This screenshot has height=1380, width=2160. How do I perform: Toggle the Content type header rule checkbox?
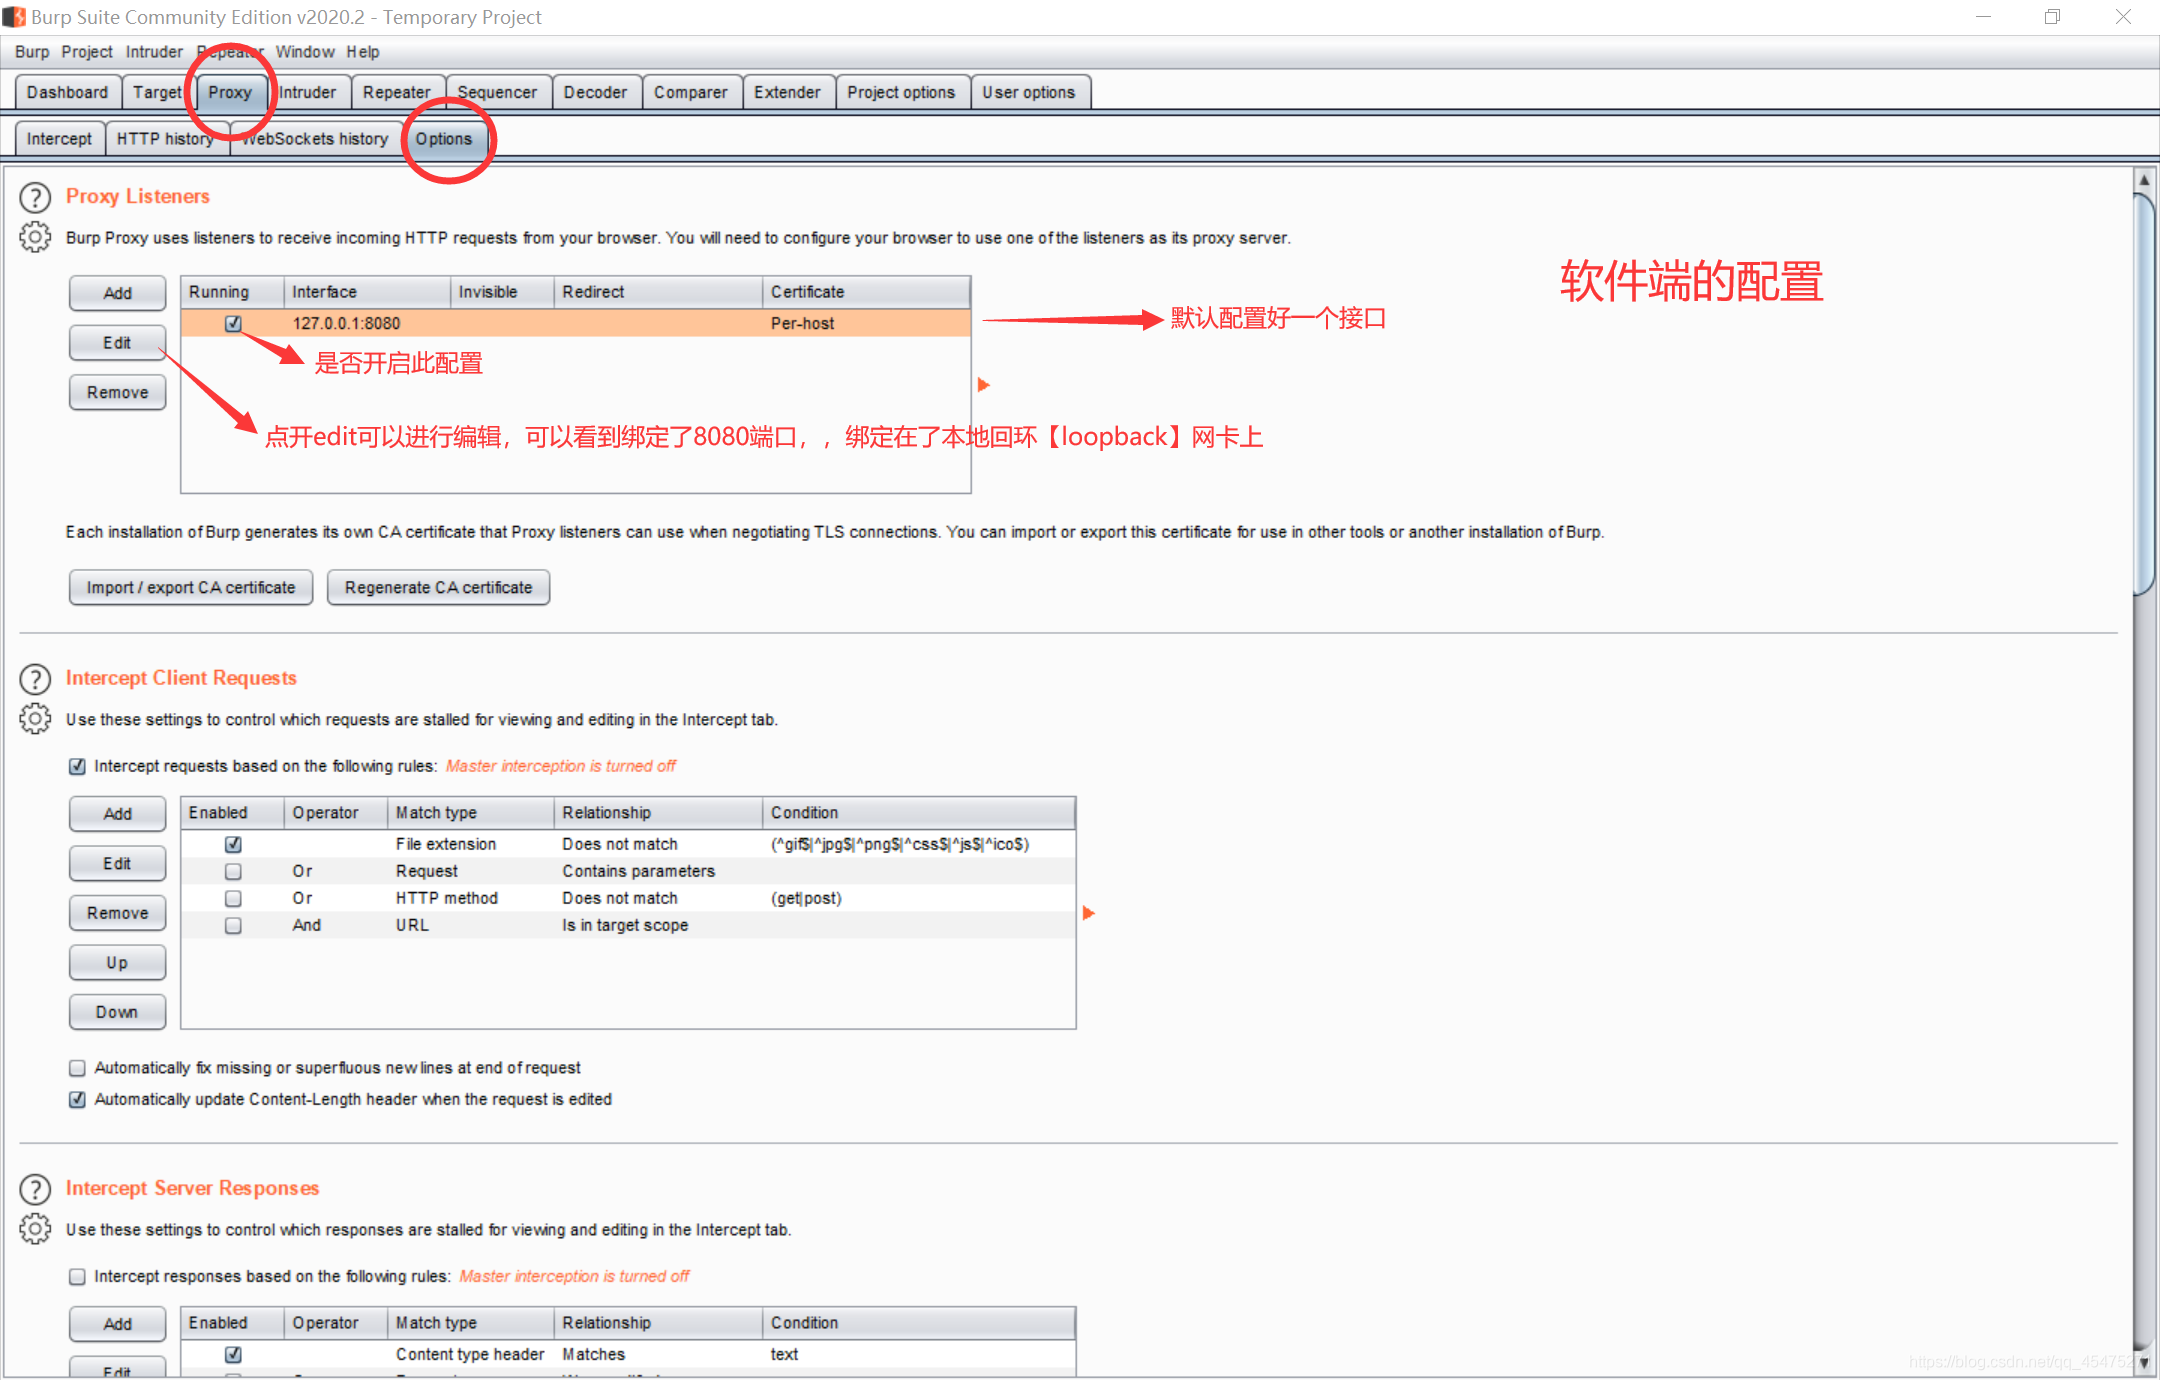tap(233, 1354)
